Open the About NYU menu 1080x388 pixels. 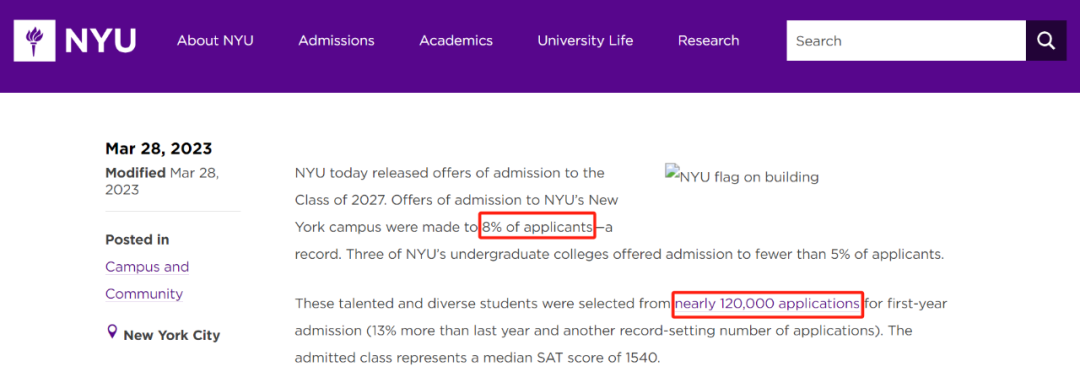point(215,41)
